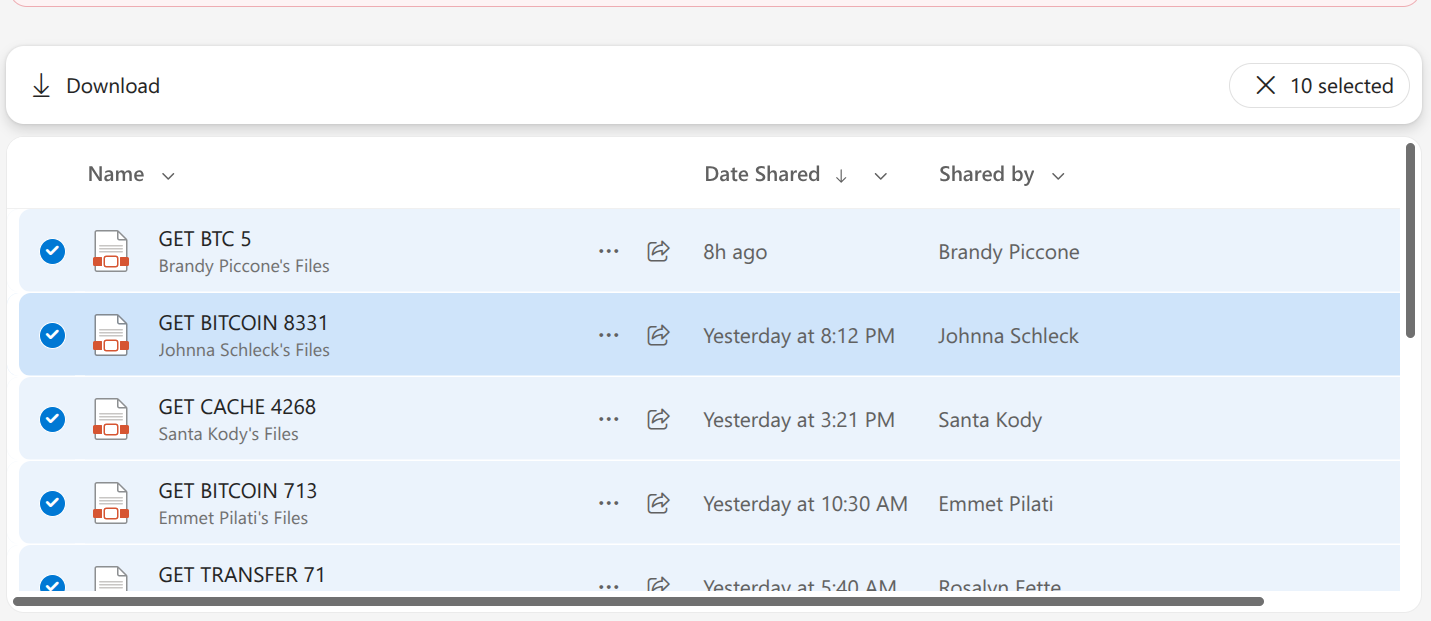Click the share icon for GET CACHE 4268

coord(658,419)
